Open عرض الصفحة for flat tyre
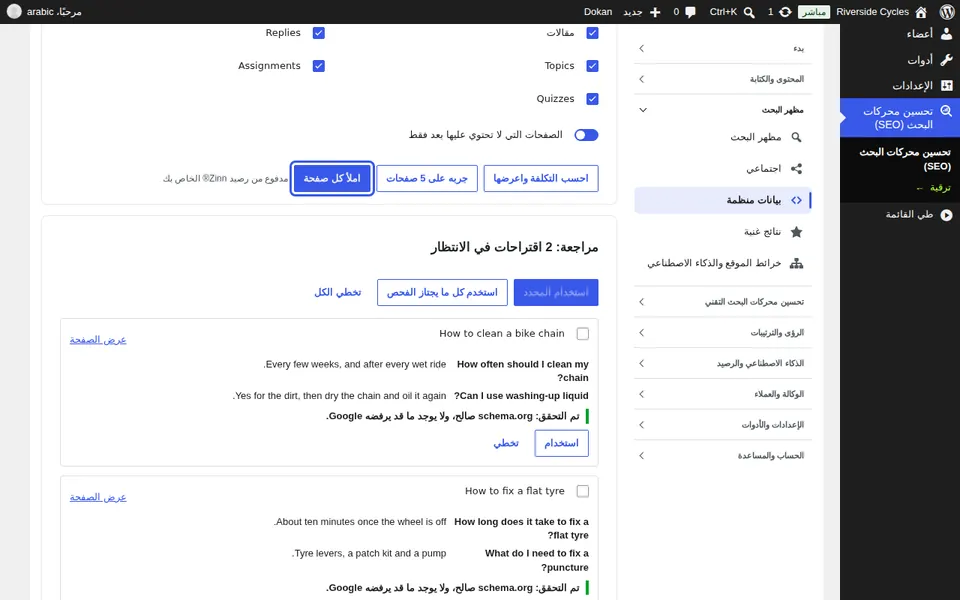The image size is (960, 600). click(98, 497)
